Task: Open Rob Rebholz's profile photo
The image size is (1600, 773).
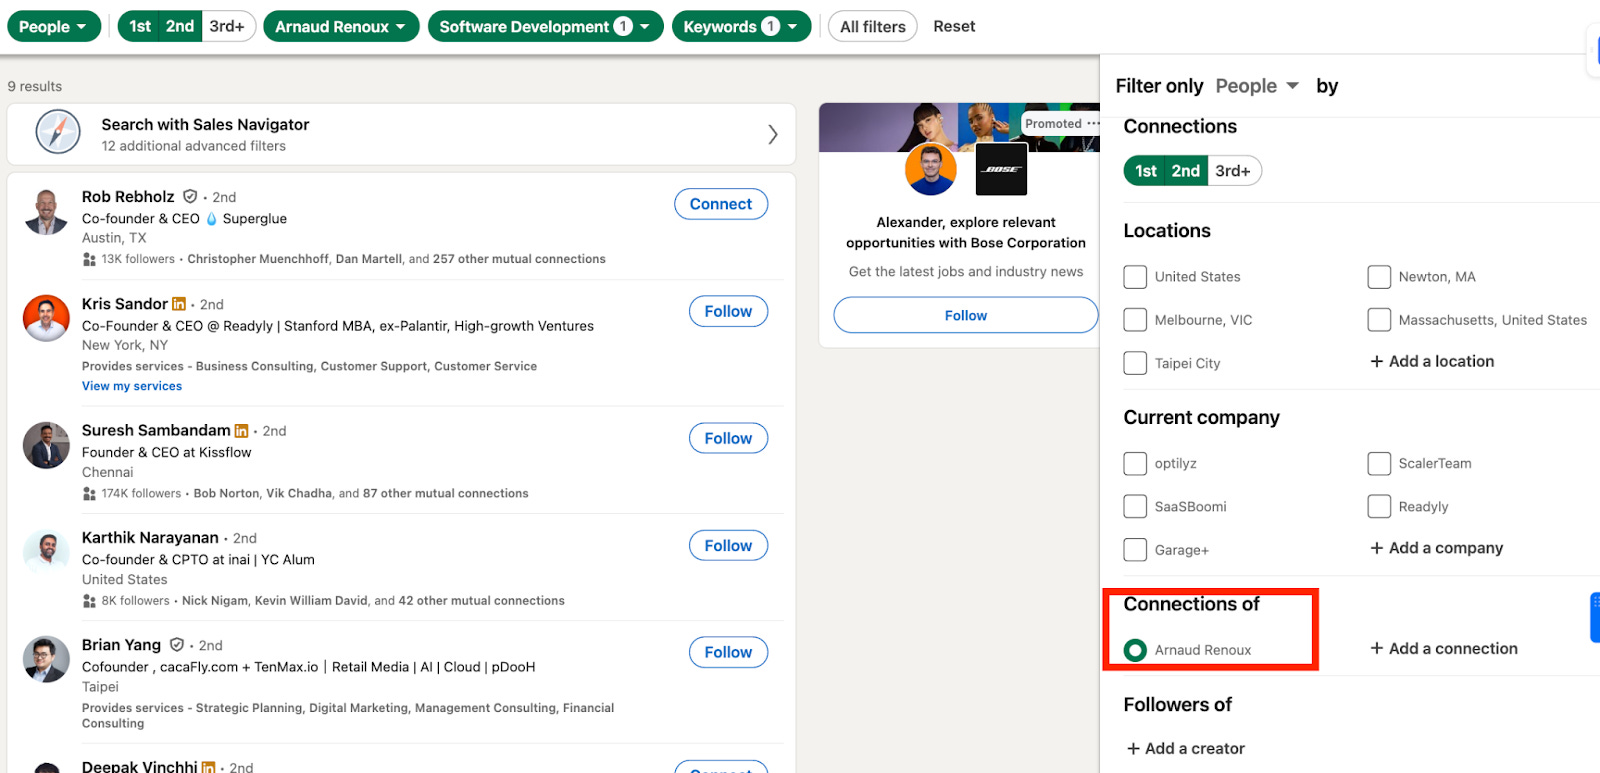Action: (x=46, y=212)
